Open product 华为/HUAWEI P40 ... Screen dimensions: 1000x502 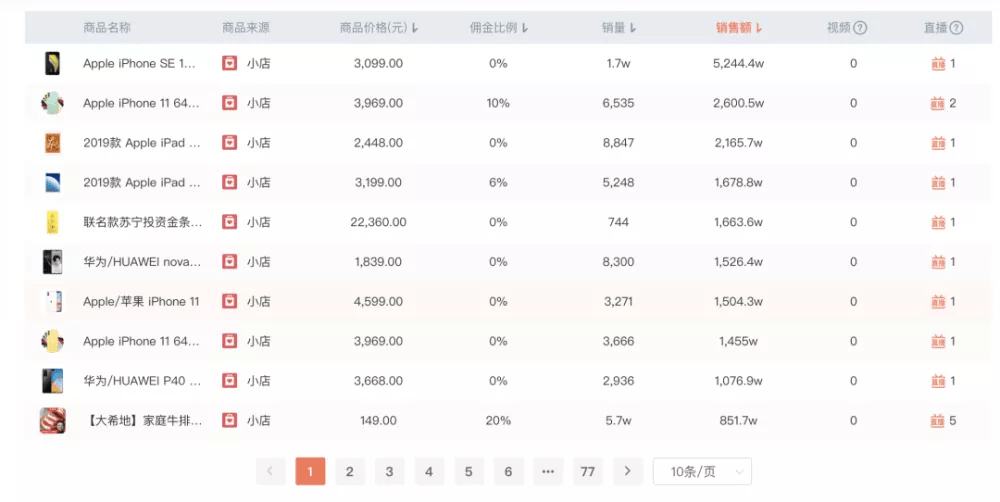coord(142,381)
